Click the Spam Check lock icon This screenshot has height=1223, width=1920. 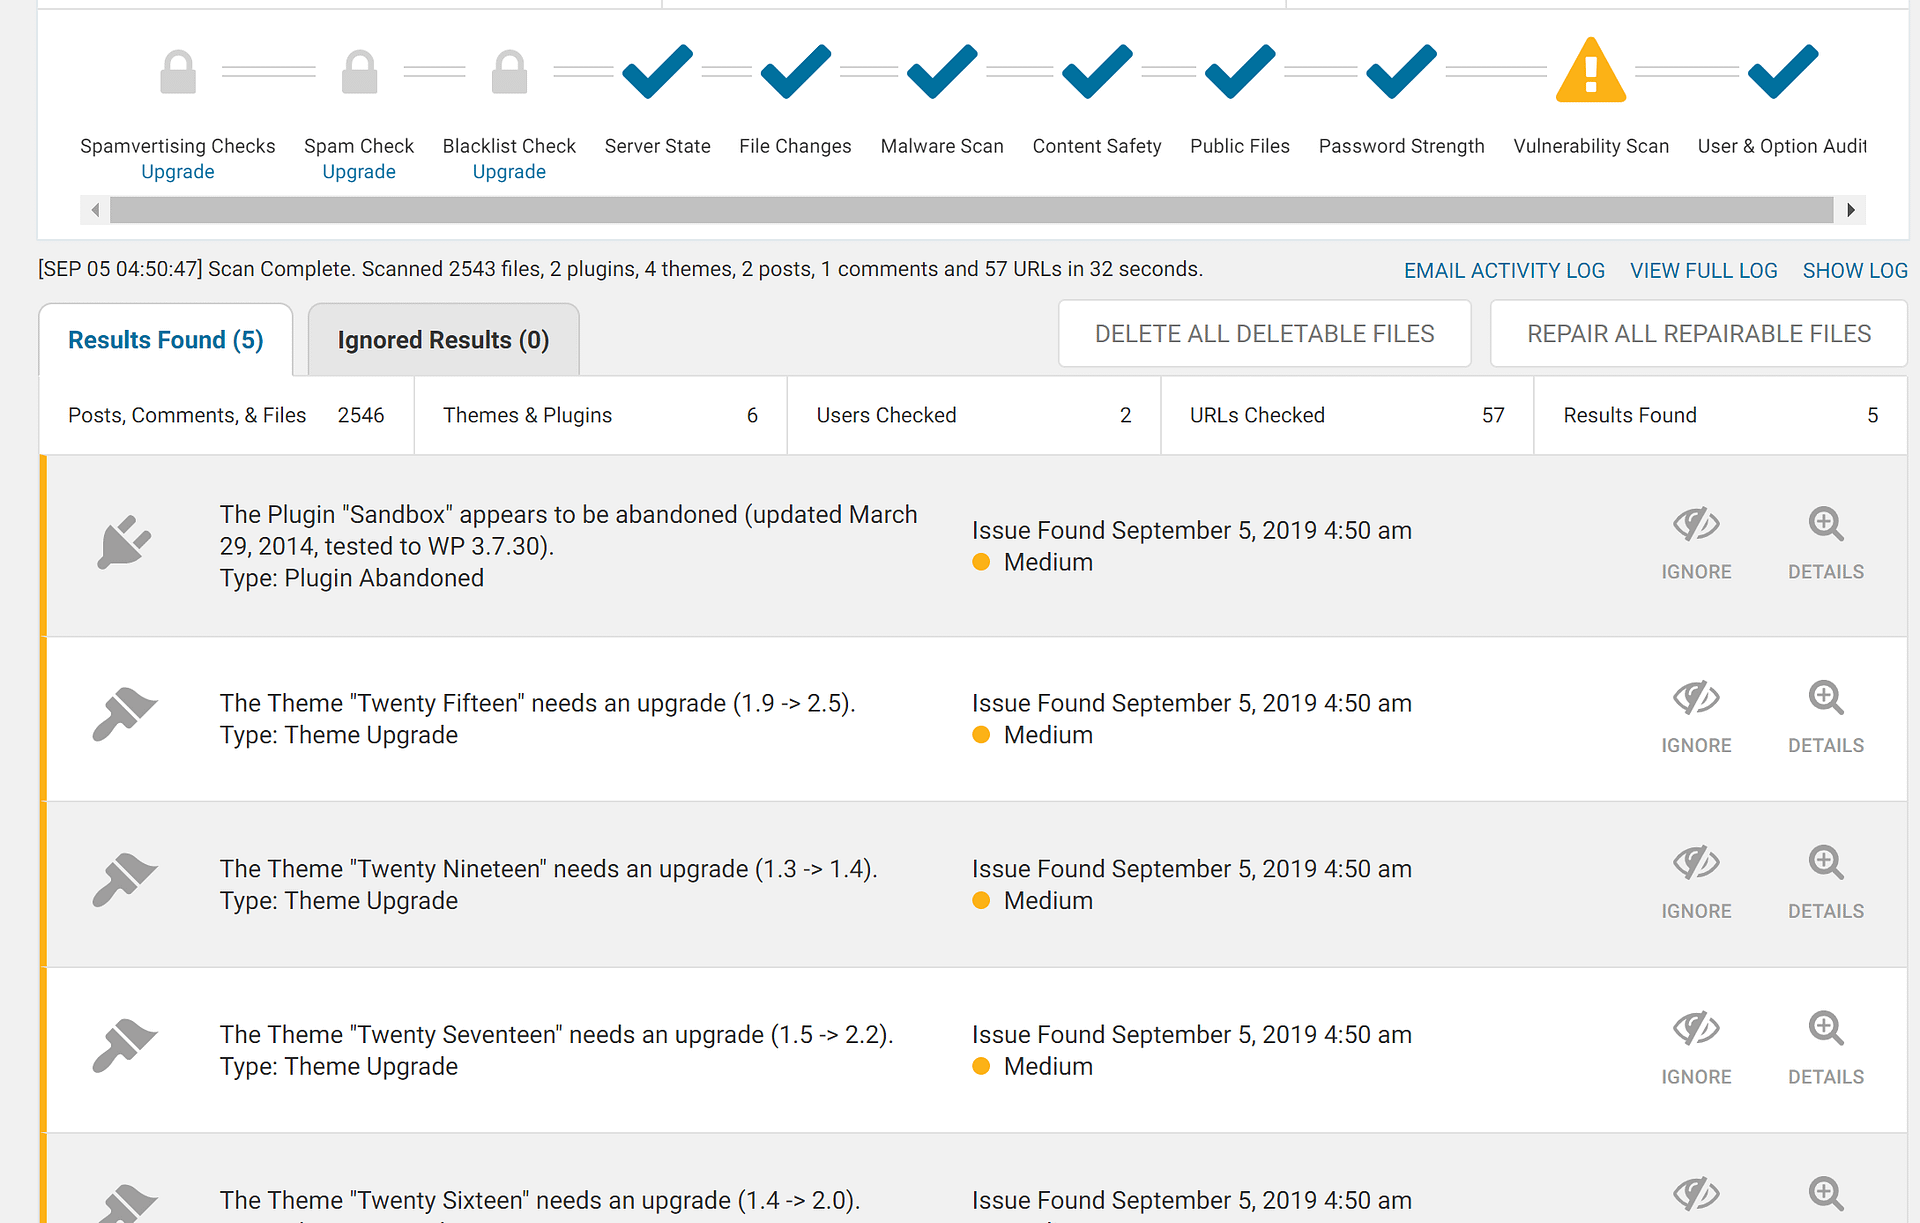point(359,72)
